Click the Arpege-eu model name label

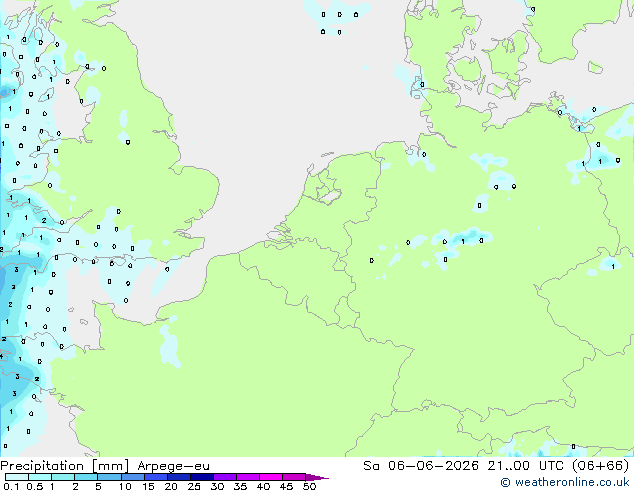[173, 466]
